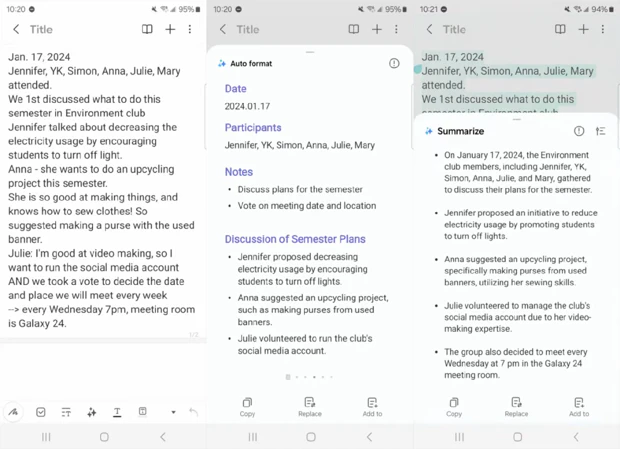
Task: Open the AI assist sparkle tool in toolbar
Action: pyautogui.click(x=91, y=412)
